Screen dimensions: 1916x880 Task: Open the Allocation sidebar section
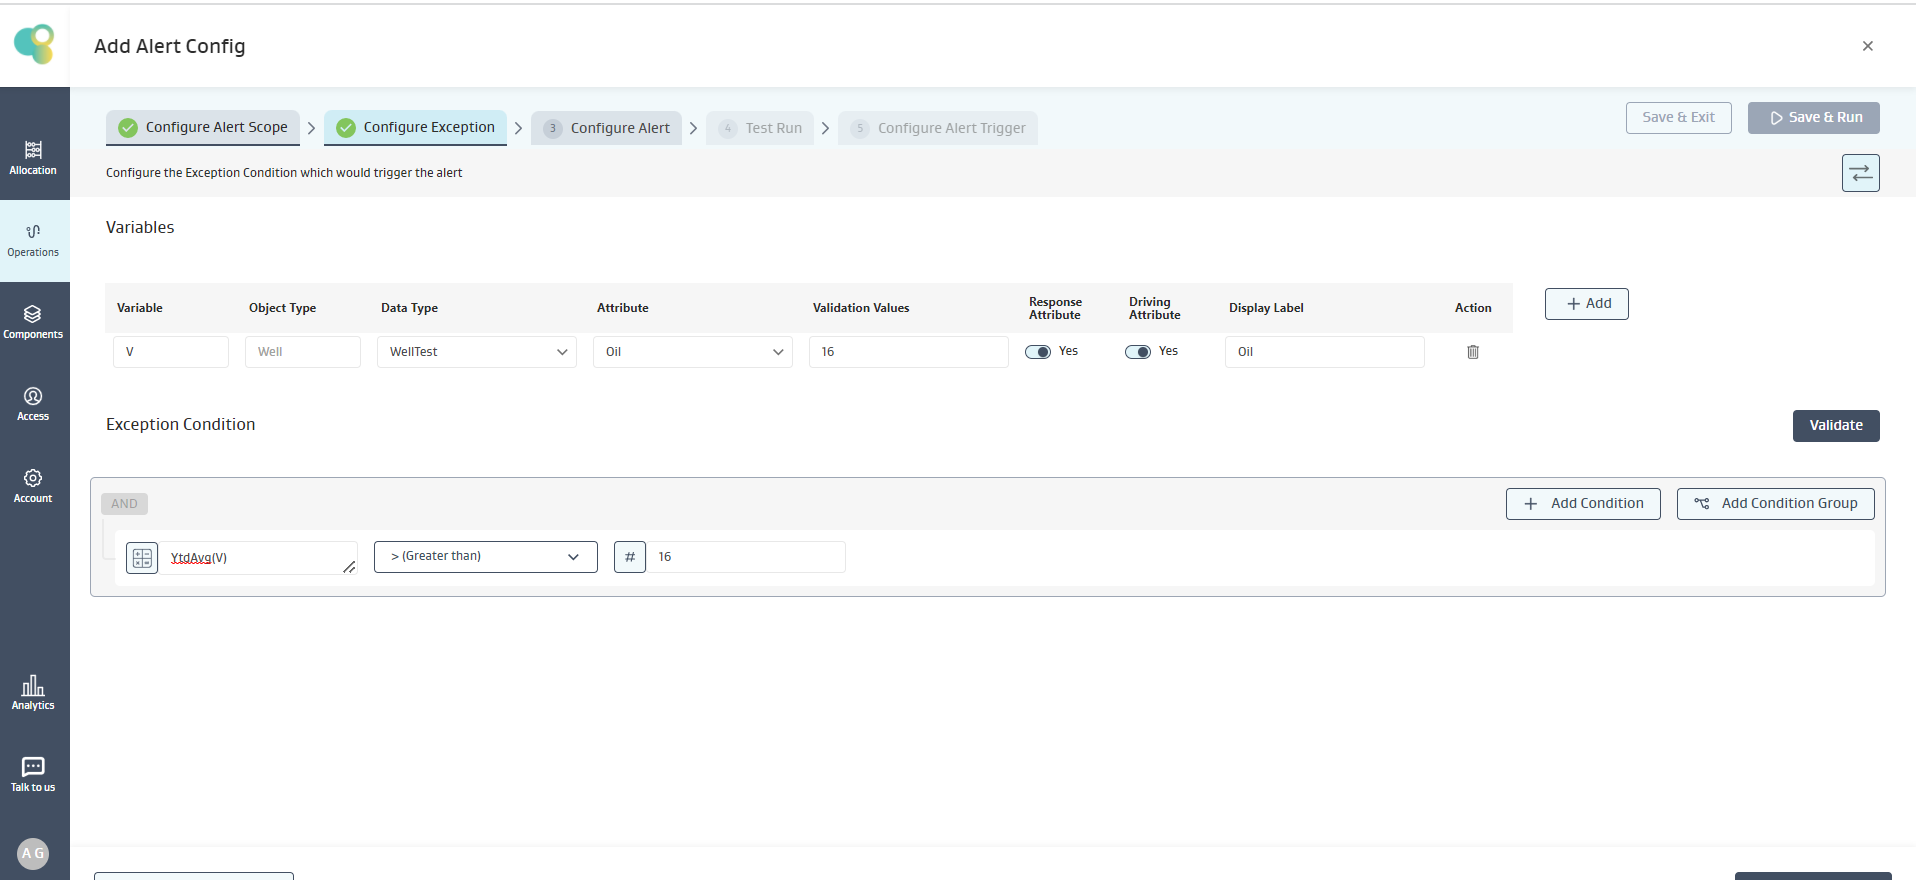coord(33,158)
